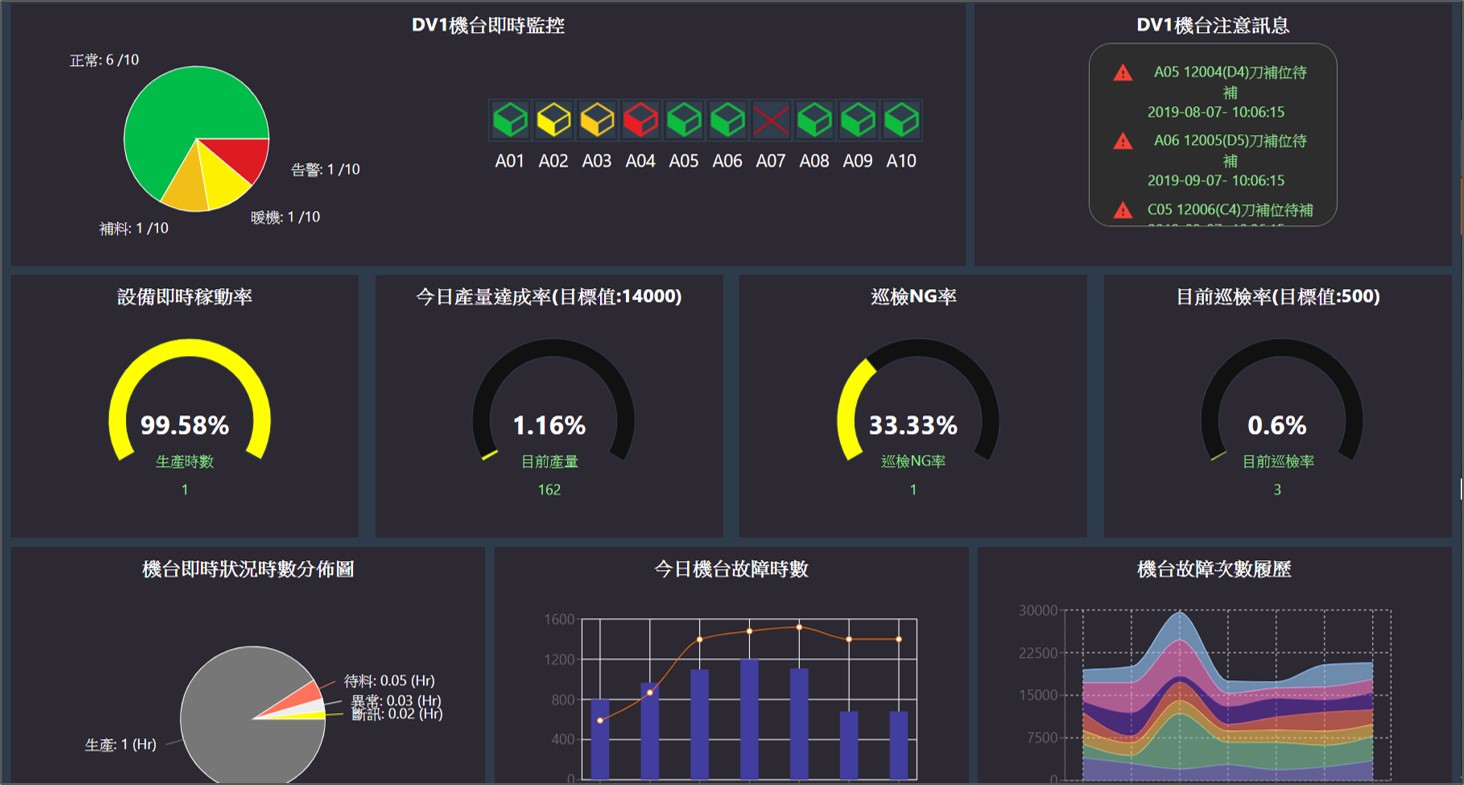
Task: Click the 162 current output value
Action: 549,490
